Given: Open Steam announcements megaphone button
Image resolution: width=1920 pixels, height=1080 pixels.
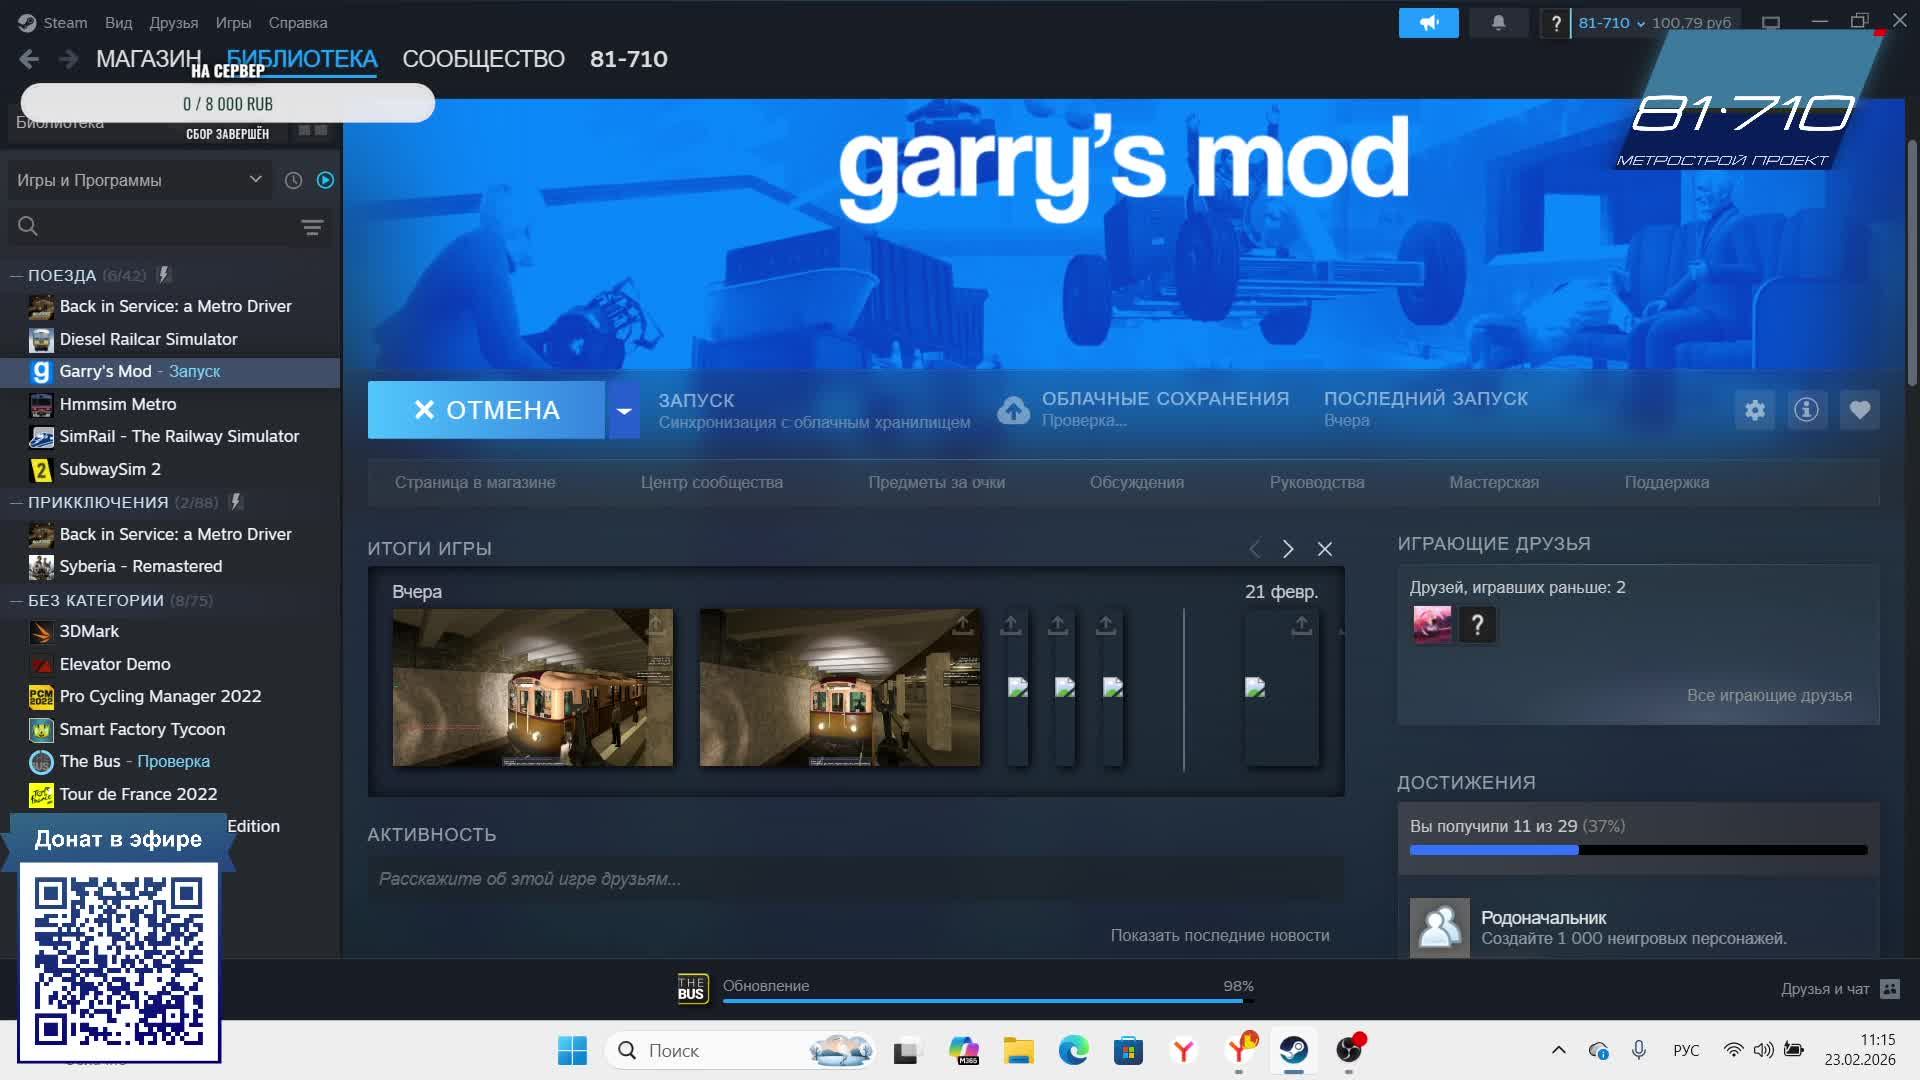Looking at the screenshot, I should point(1428,22).
